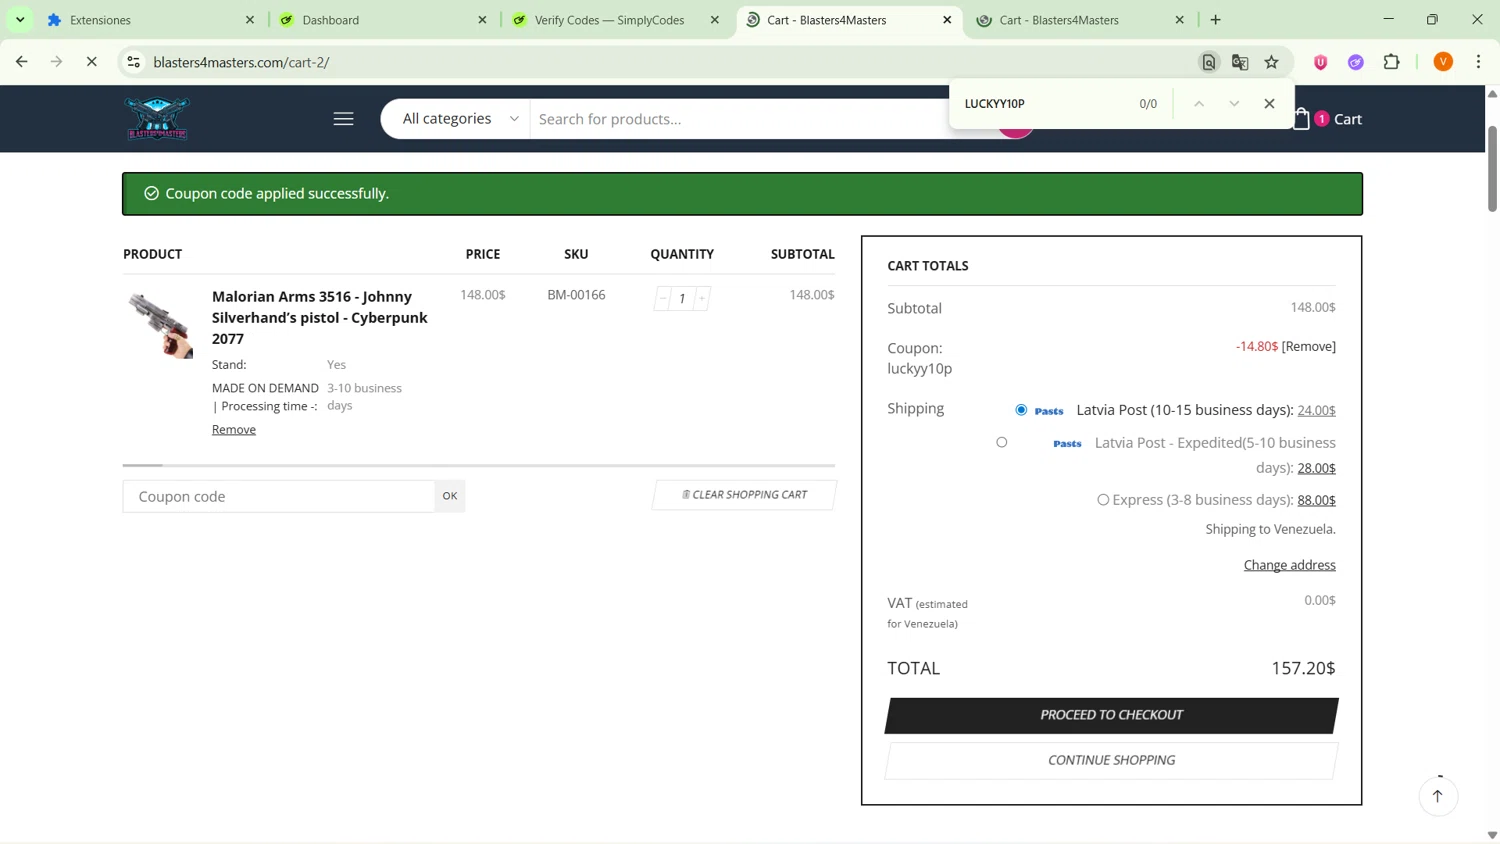Select Latvia Post Expedited shipping
This screenshot has width=1500, height=844.
coord(1002,442)
